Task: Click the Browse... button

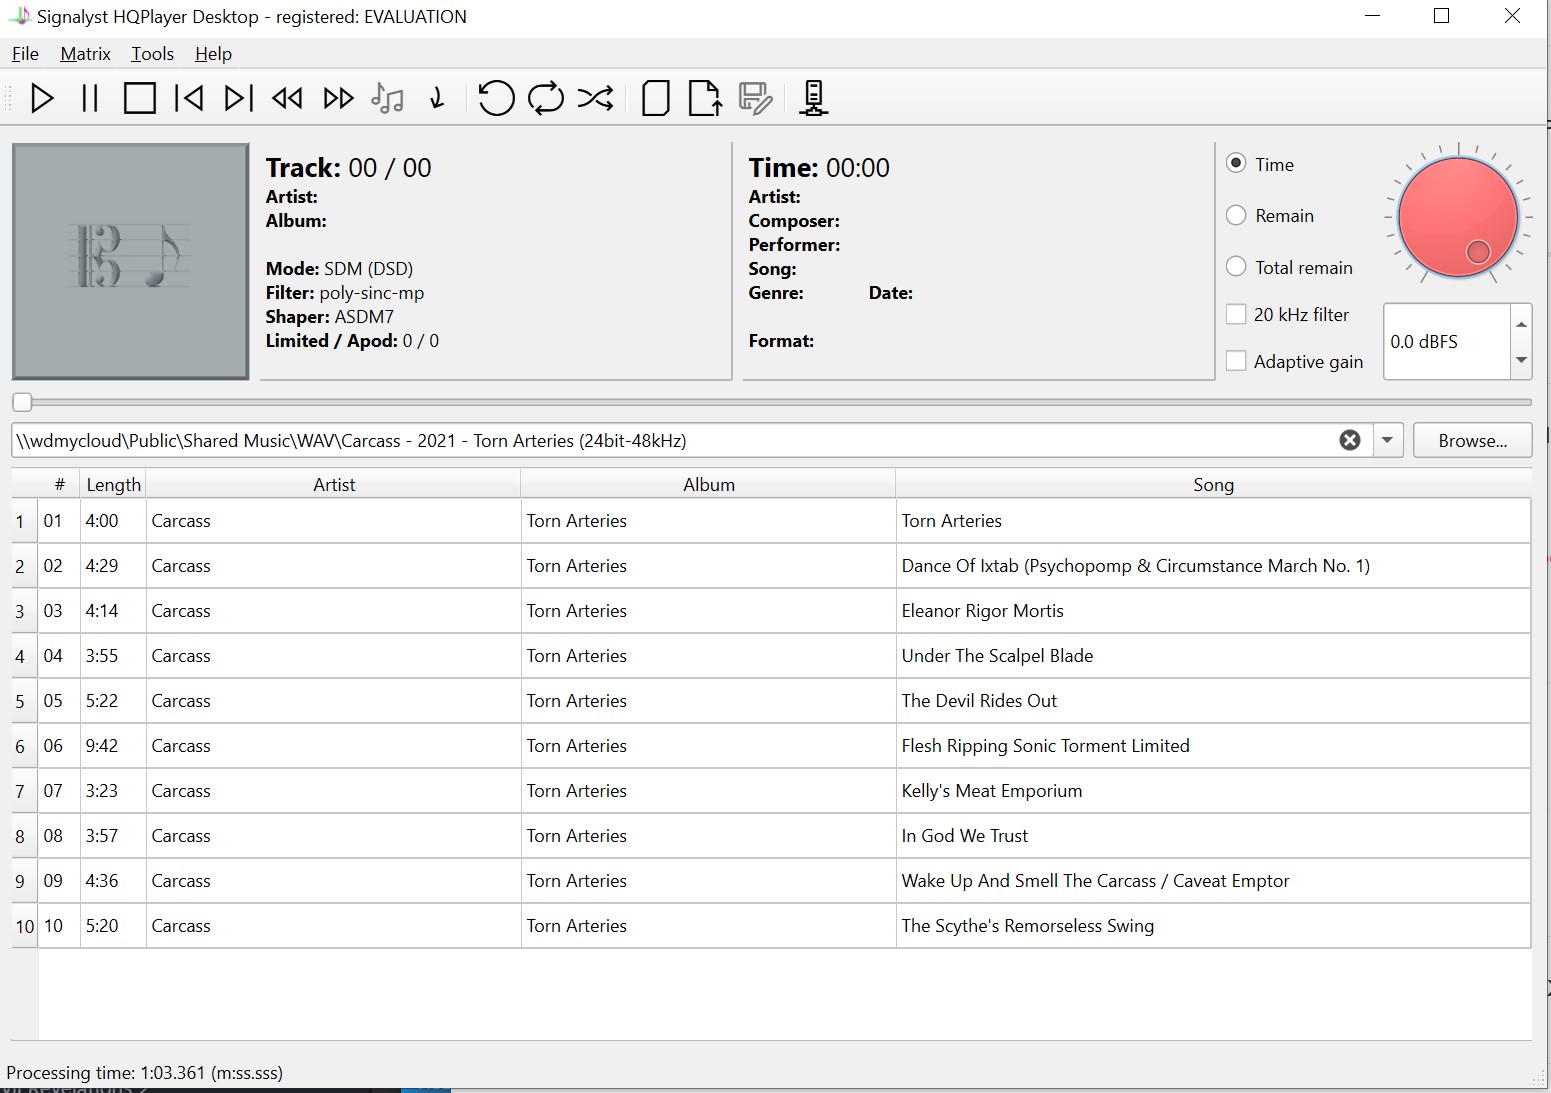Action: coord(1472,440)
